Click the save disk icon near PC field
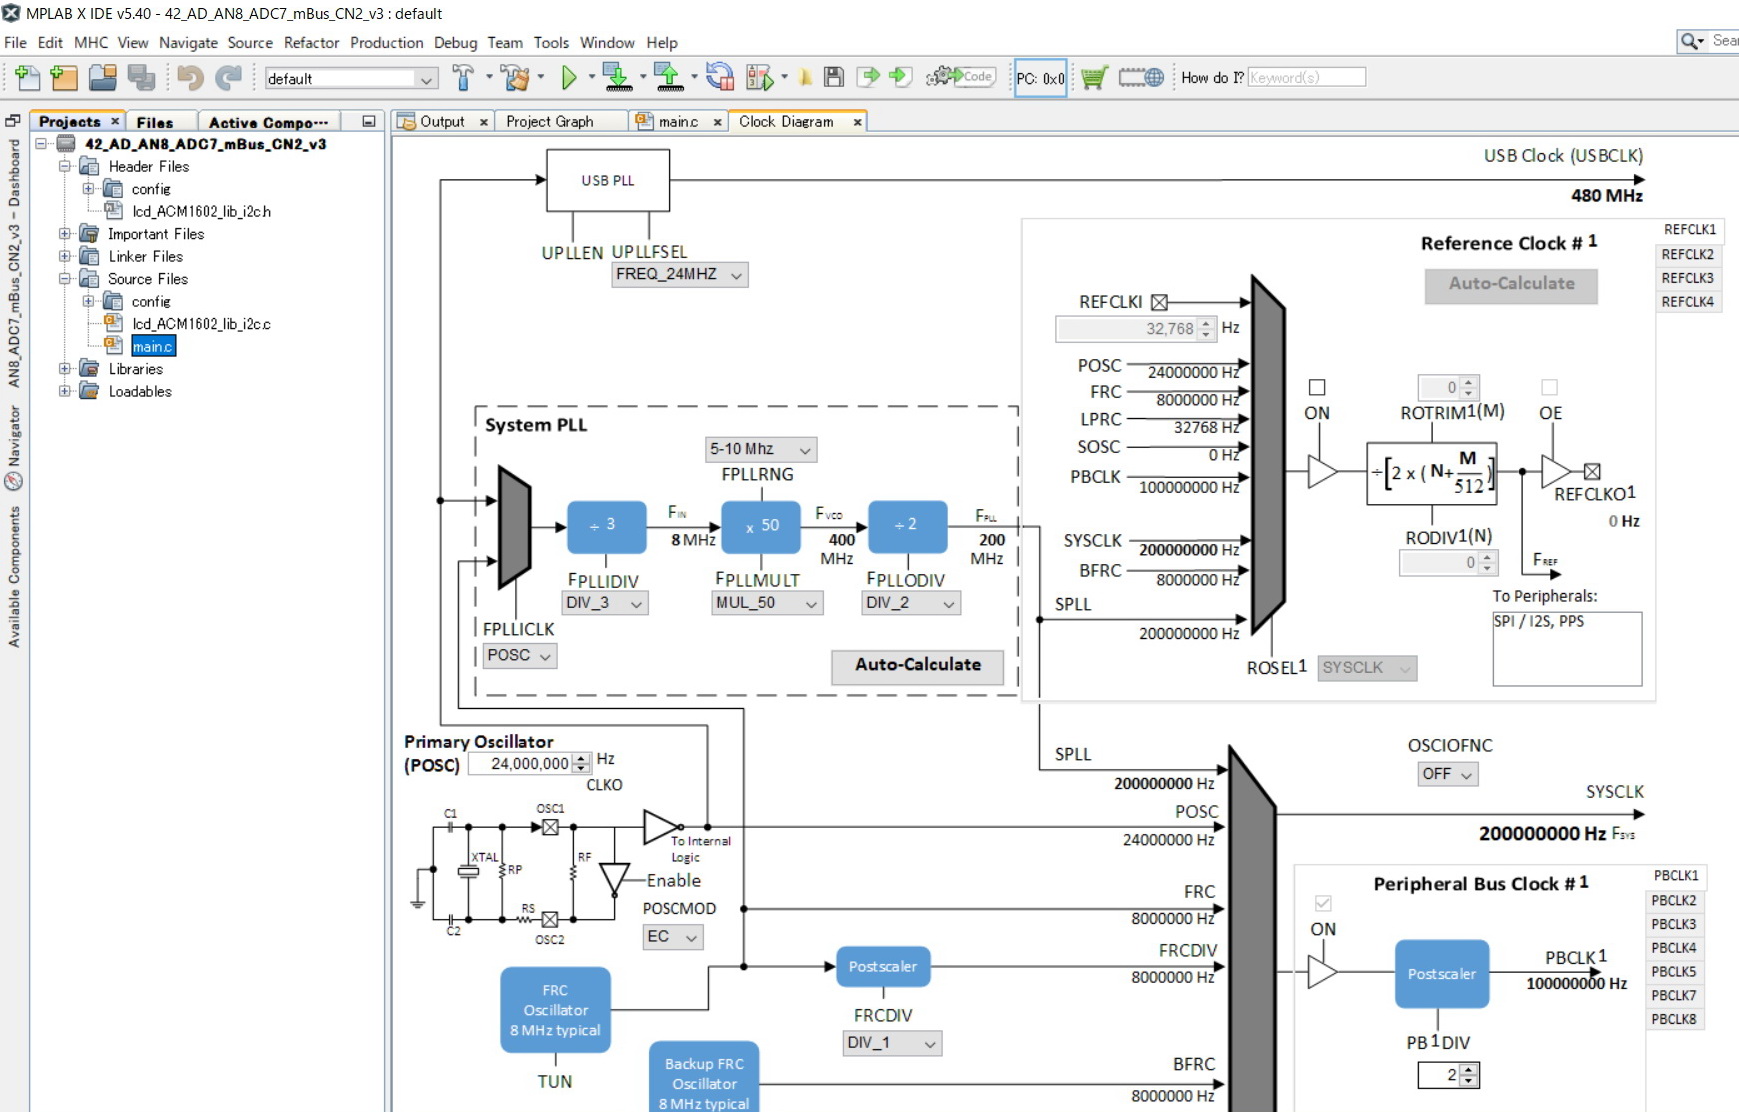The height and width of the screenshot is (1112, 1739). click(x=834, y=77)
